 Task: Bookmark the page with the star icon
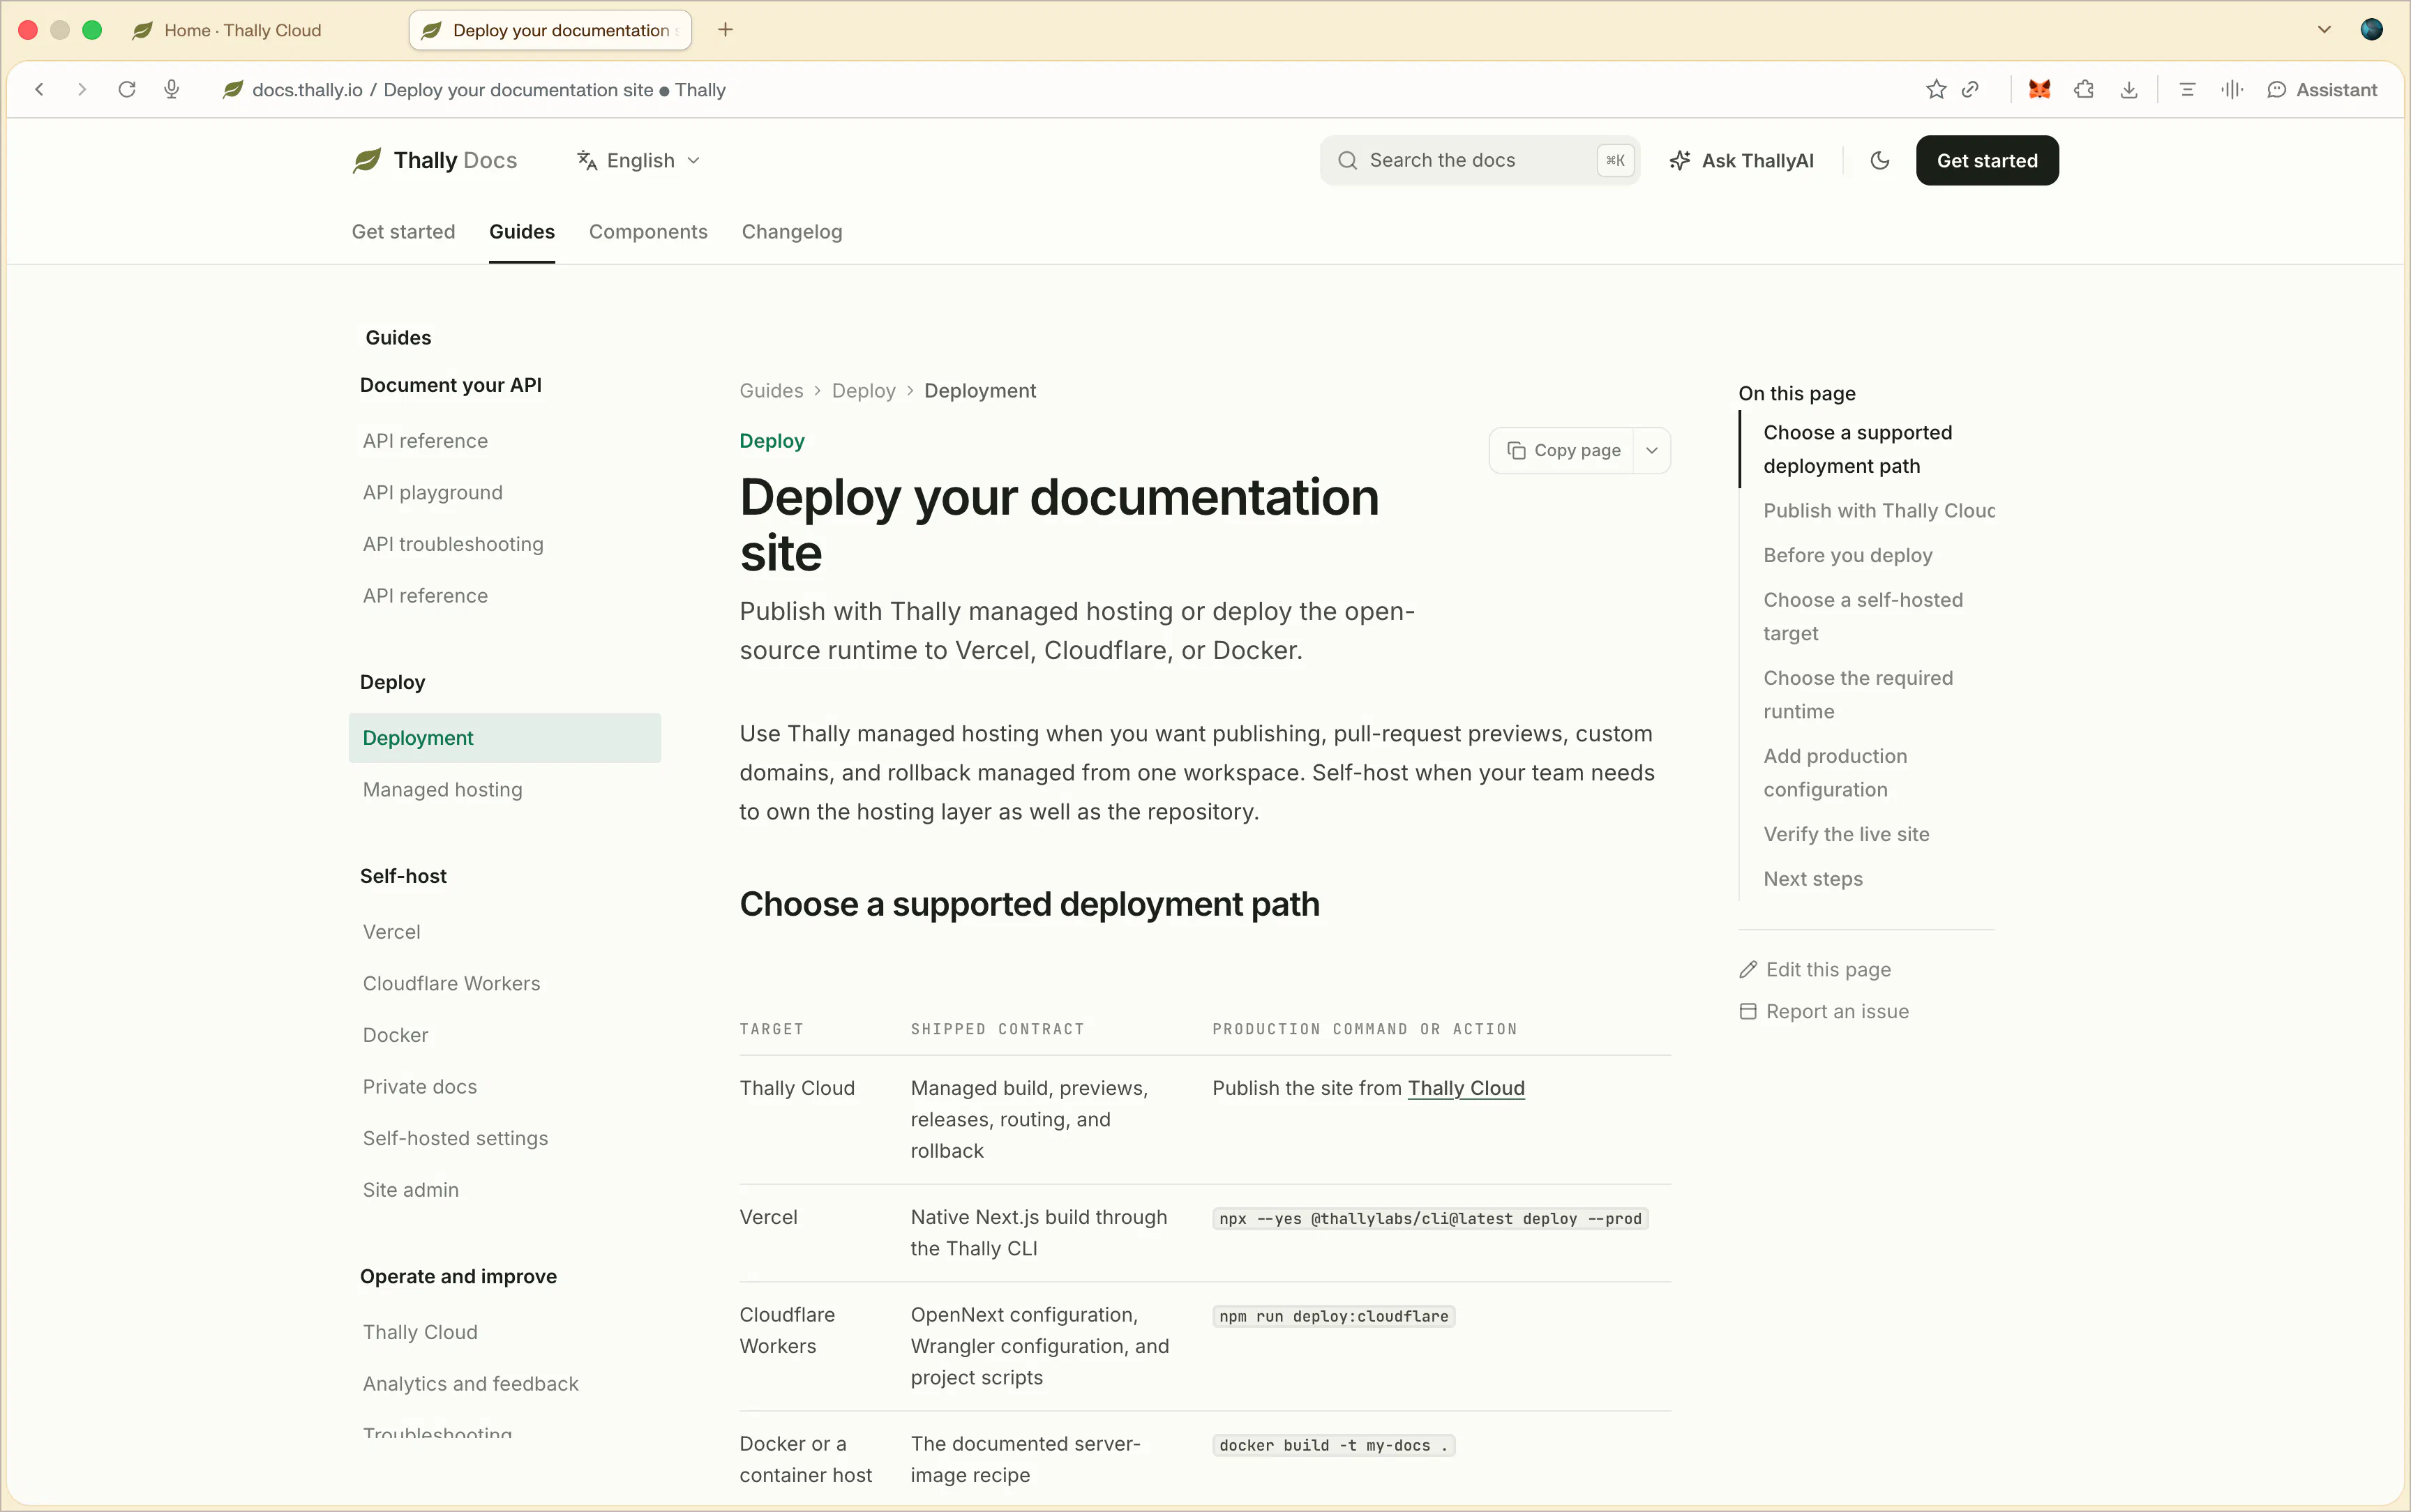click(1936, 90)
